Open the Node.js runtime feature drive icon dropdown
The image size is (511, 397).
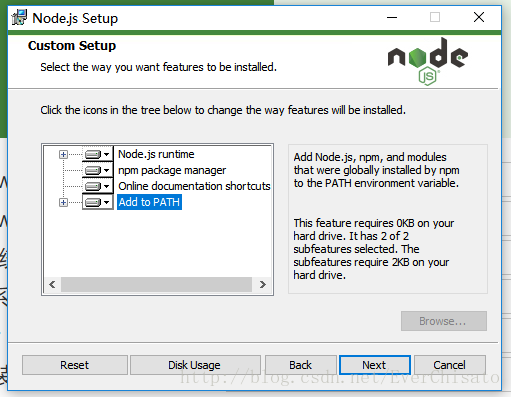point(98,154)
